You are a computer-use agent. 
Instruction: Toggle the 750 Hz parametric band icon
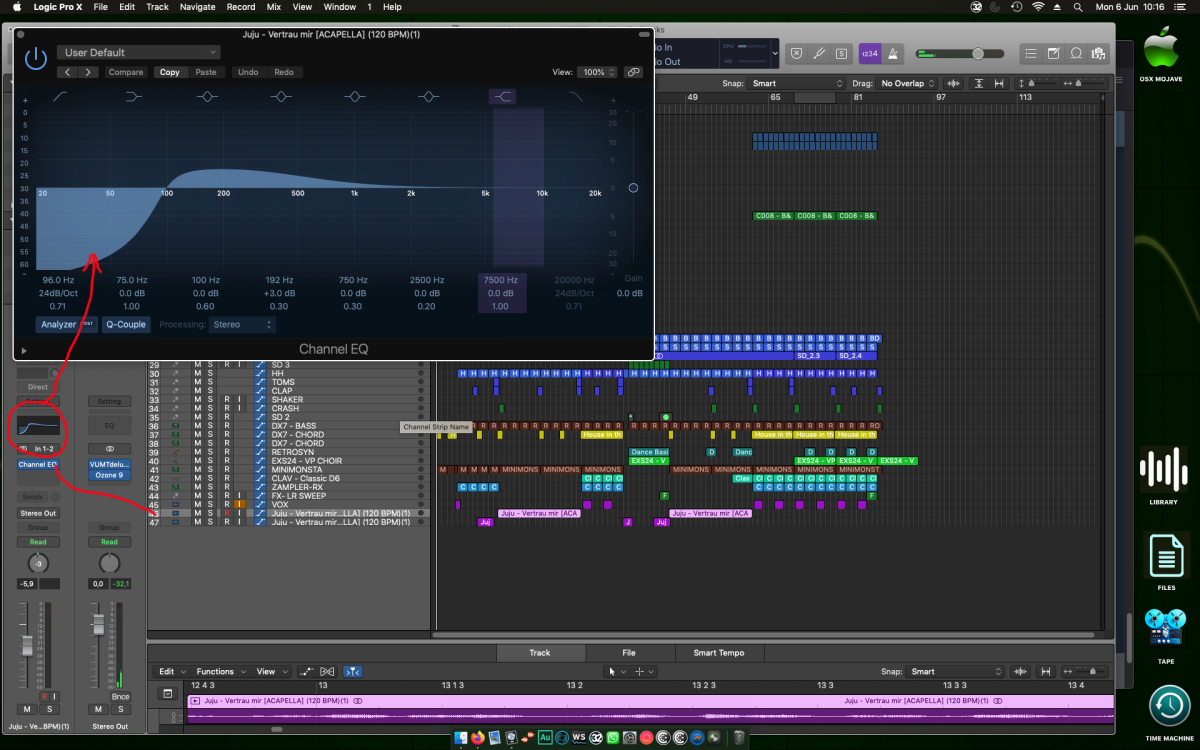[x=354, y=96]
